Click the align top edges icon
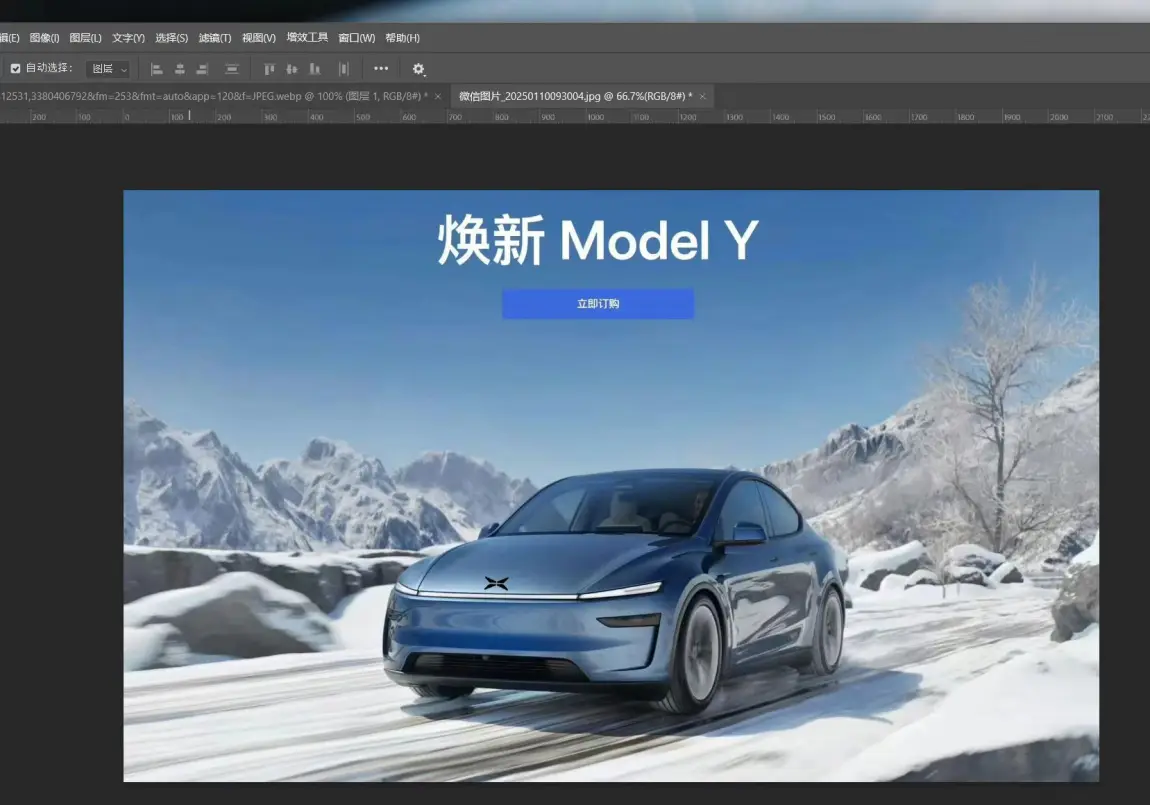Image resolution: width=1150 pixels, height=805 pixels. 269,69
